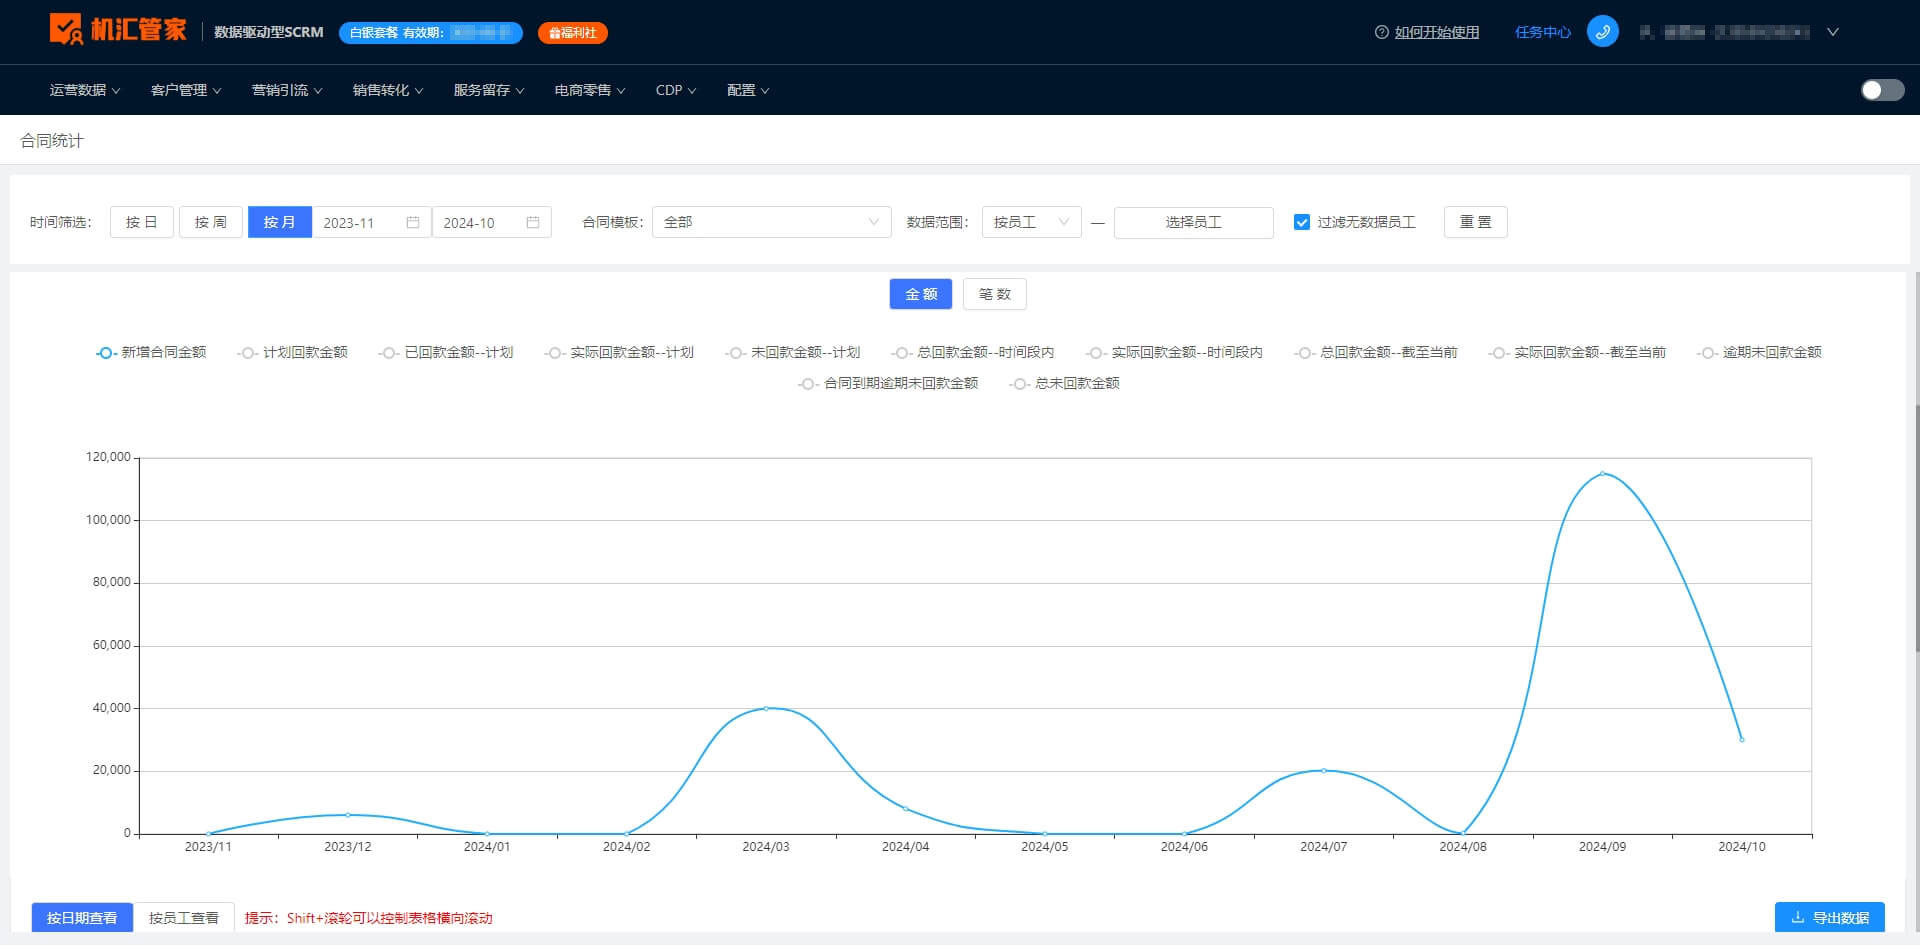This screenshot has height=945, width=1920.
Task: Click the blue phone call icon
Action: 1602,31
